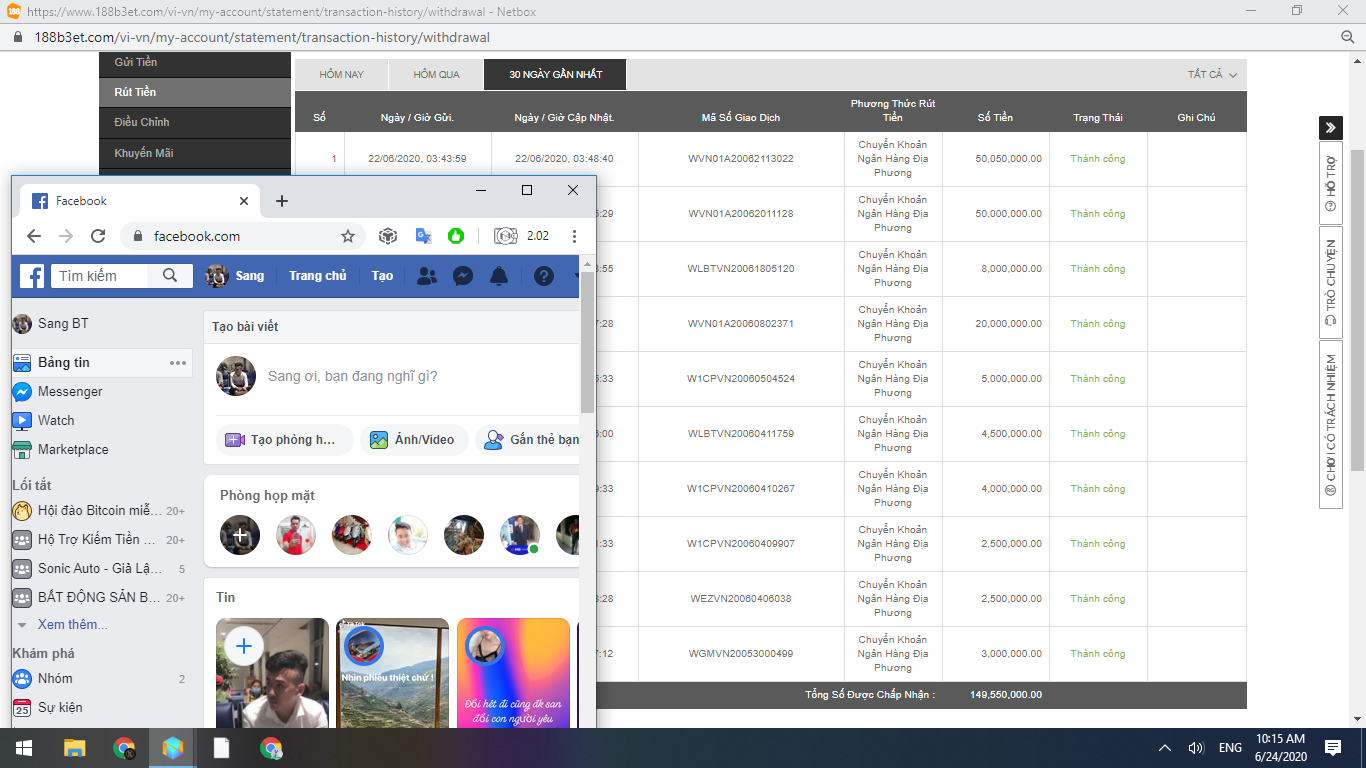Image resolution: width=1366 pixels, height=768 pixels.
Task: Open the Facebook help question-mark icon
Action: pos(544,276)
